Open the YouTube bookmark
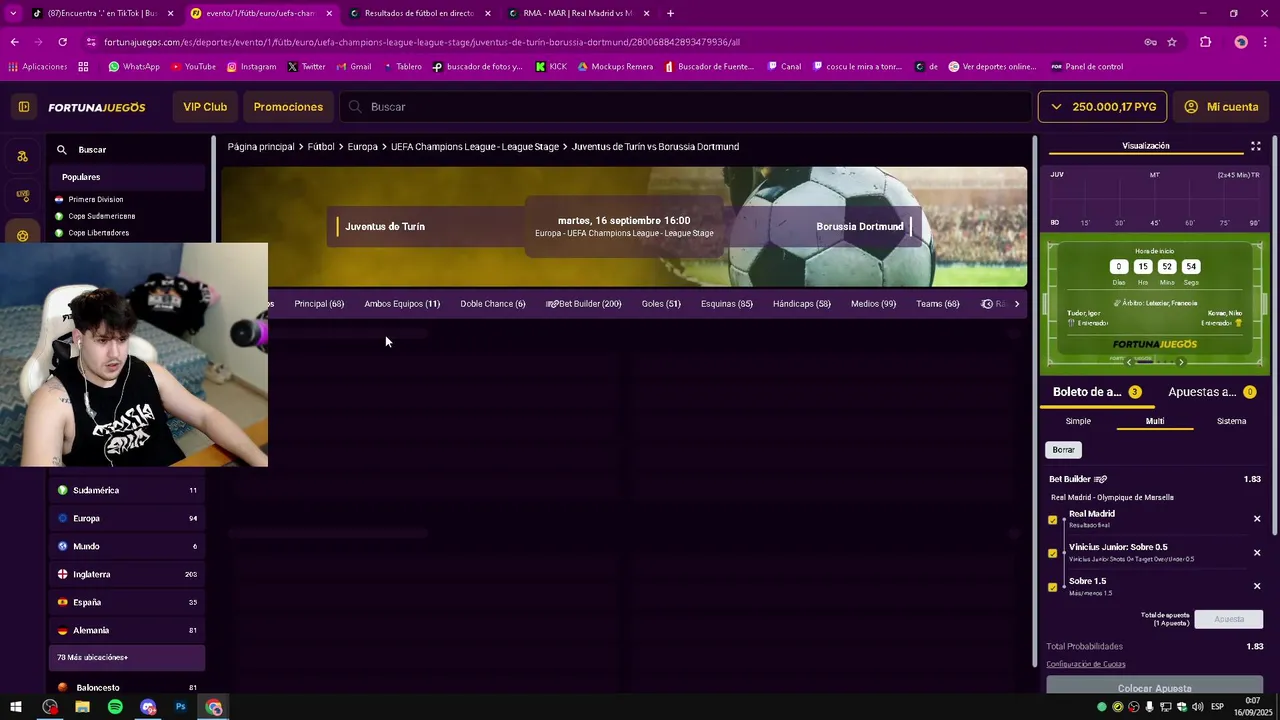The height and width of the screenshot is (720, 1280). click(x=193, y=67)
